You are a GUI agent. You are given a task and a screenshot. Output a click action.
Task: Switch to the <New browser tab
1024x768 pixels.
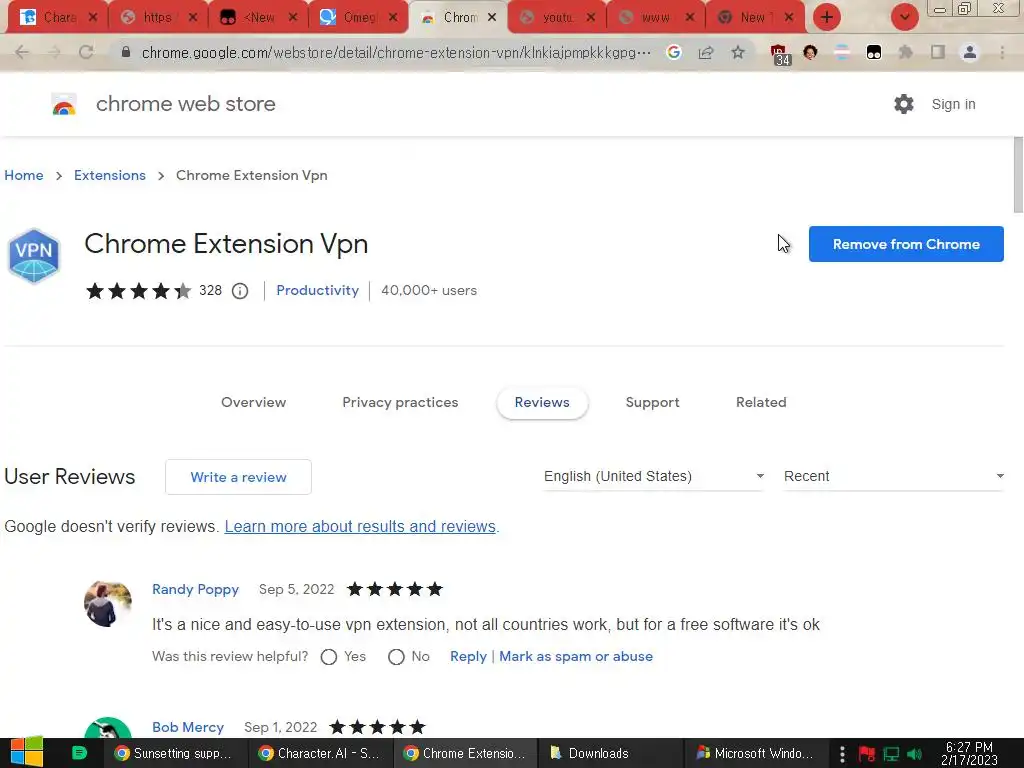click(x=256, y=18)
